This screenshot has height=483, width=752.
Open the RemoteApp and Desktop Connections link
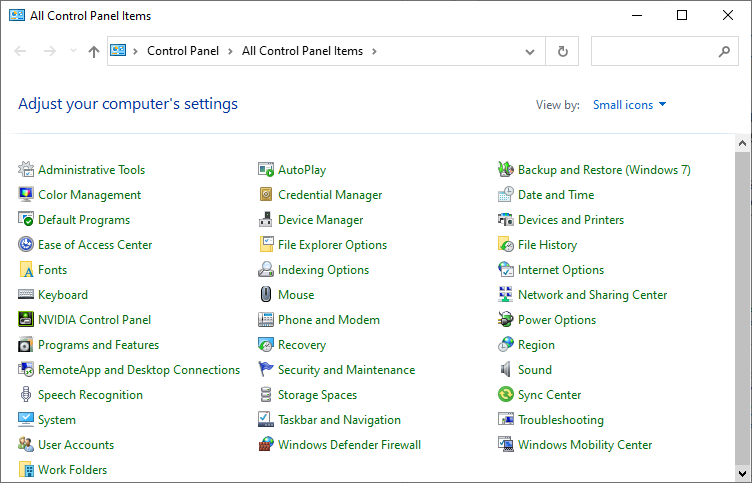[139, 370]
